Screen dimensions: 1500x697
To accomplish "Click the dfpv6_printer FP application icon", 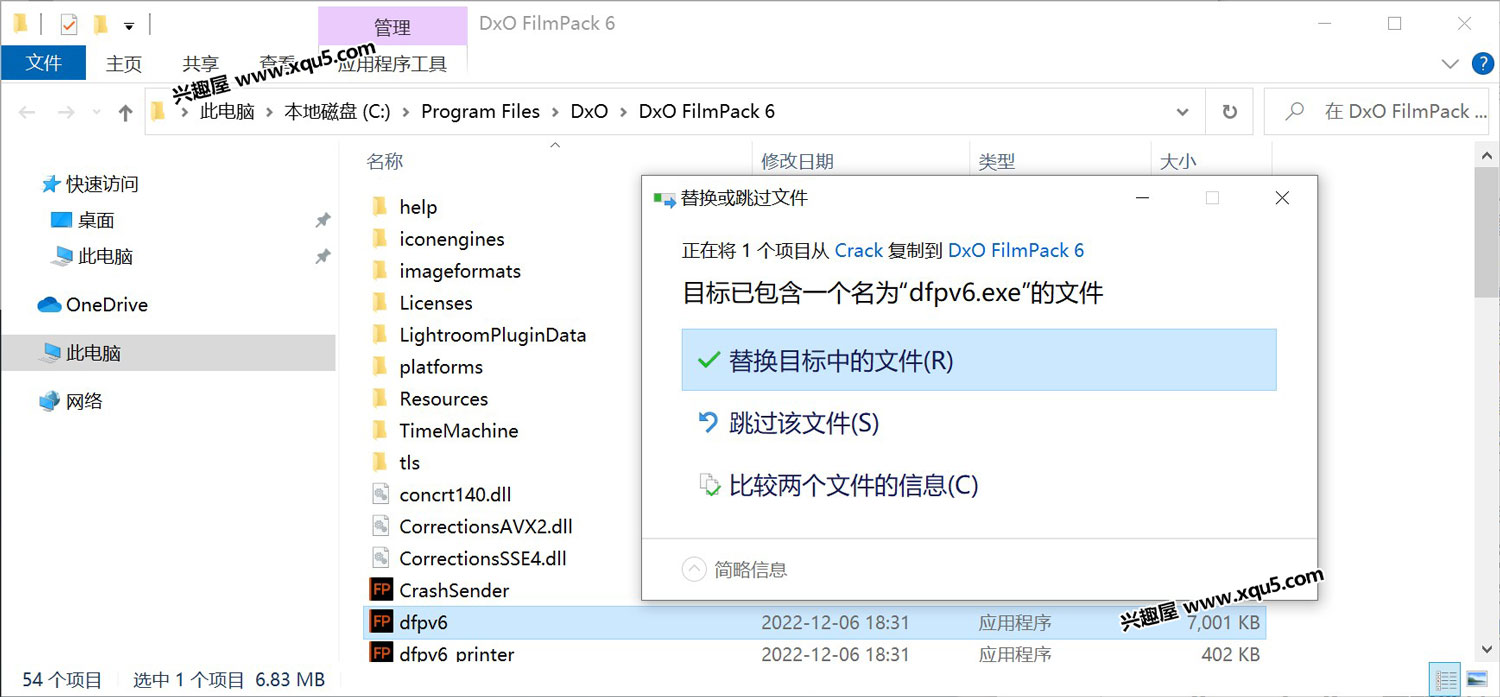I will point(381,653).
